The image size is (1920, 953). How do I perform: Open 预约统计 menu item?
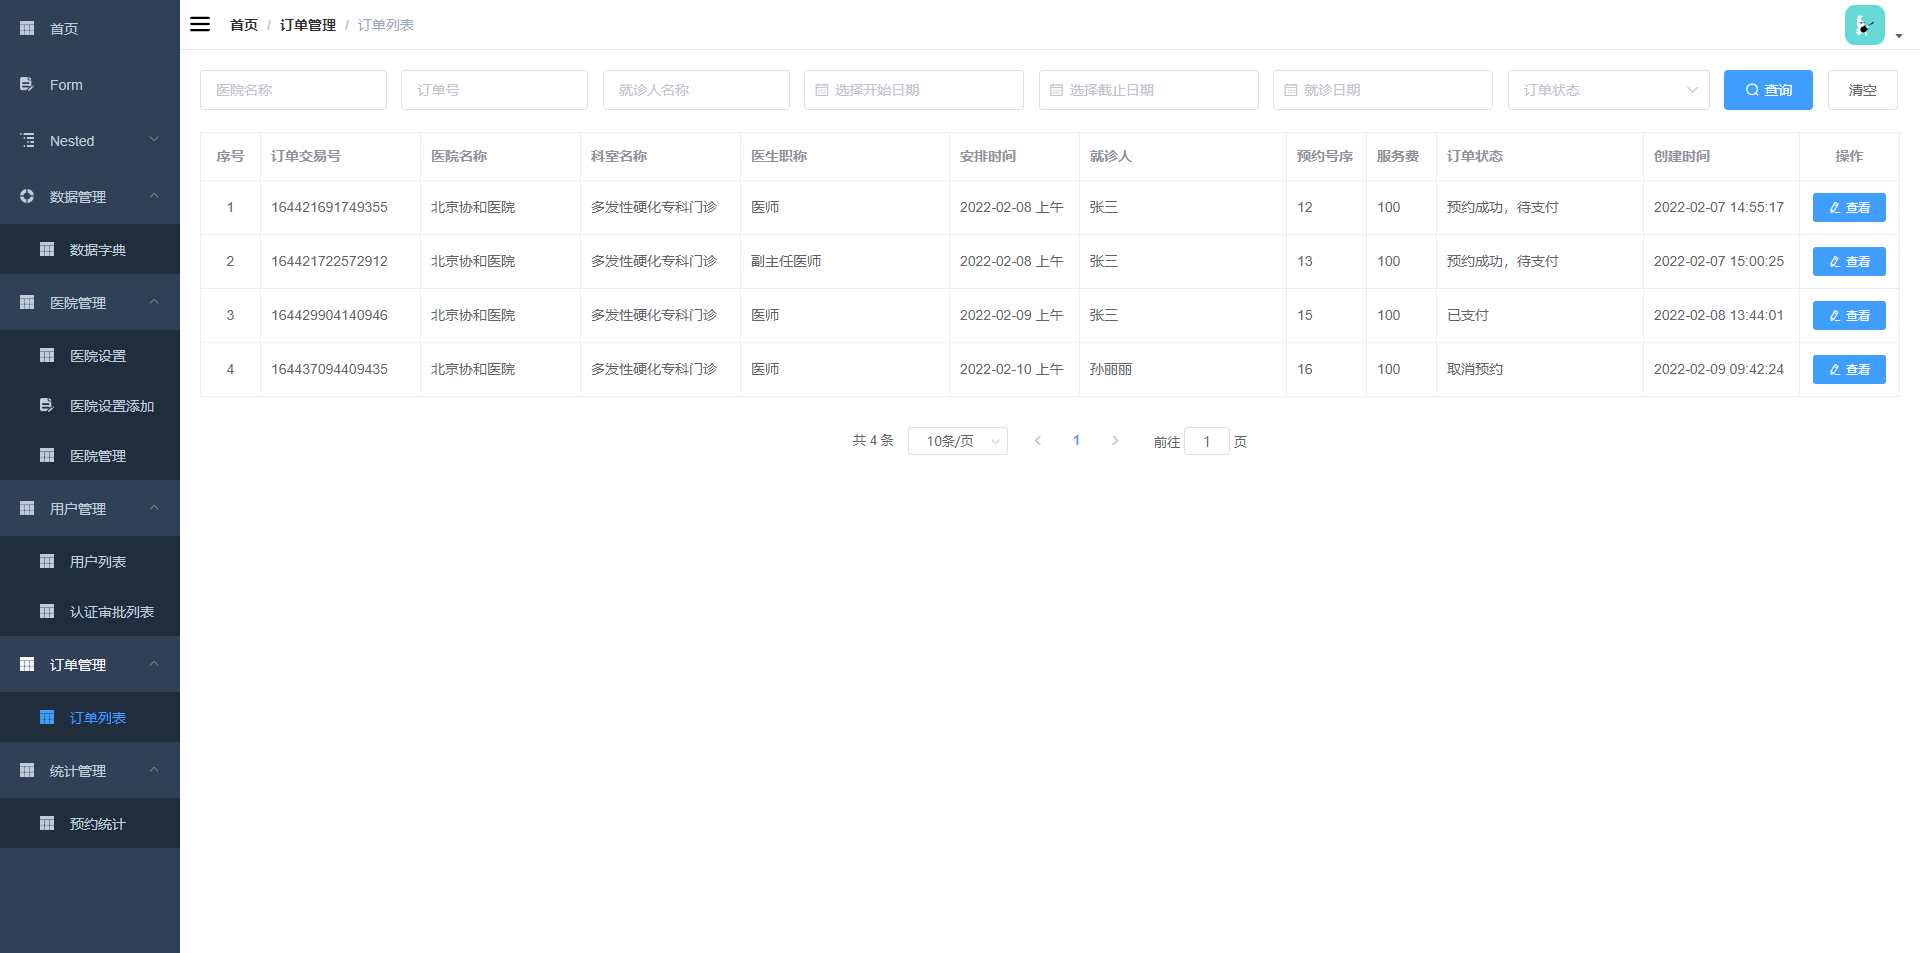click(90, 823)
